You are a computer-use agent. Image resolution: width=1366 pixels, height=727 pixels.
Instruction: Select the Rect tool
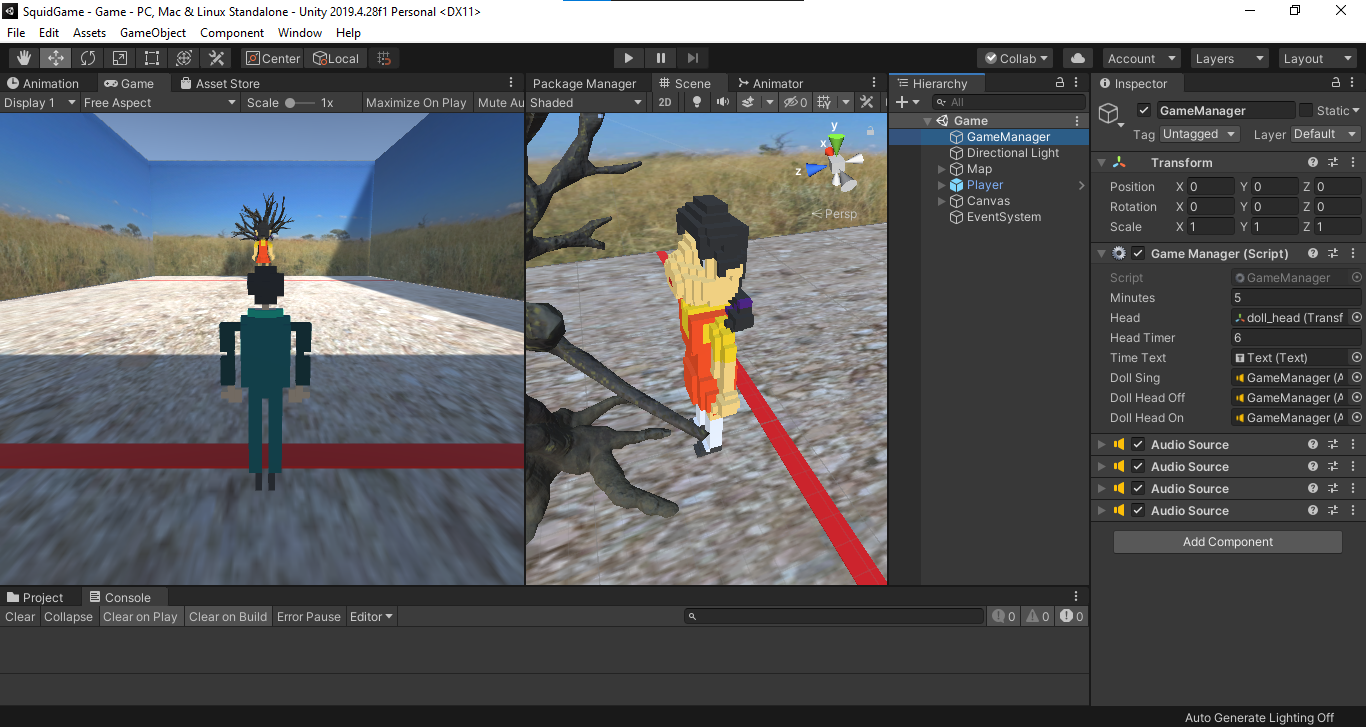pos(151,58)
